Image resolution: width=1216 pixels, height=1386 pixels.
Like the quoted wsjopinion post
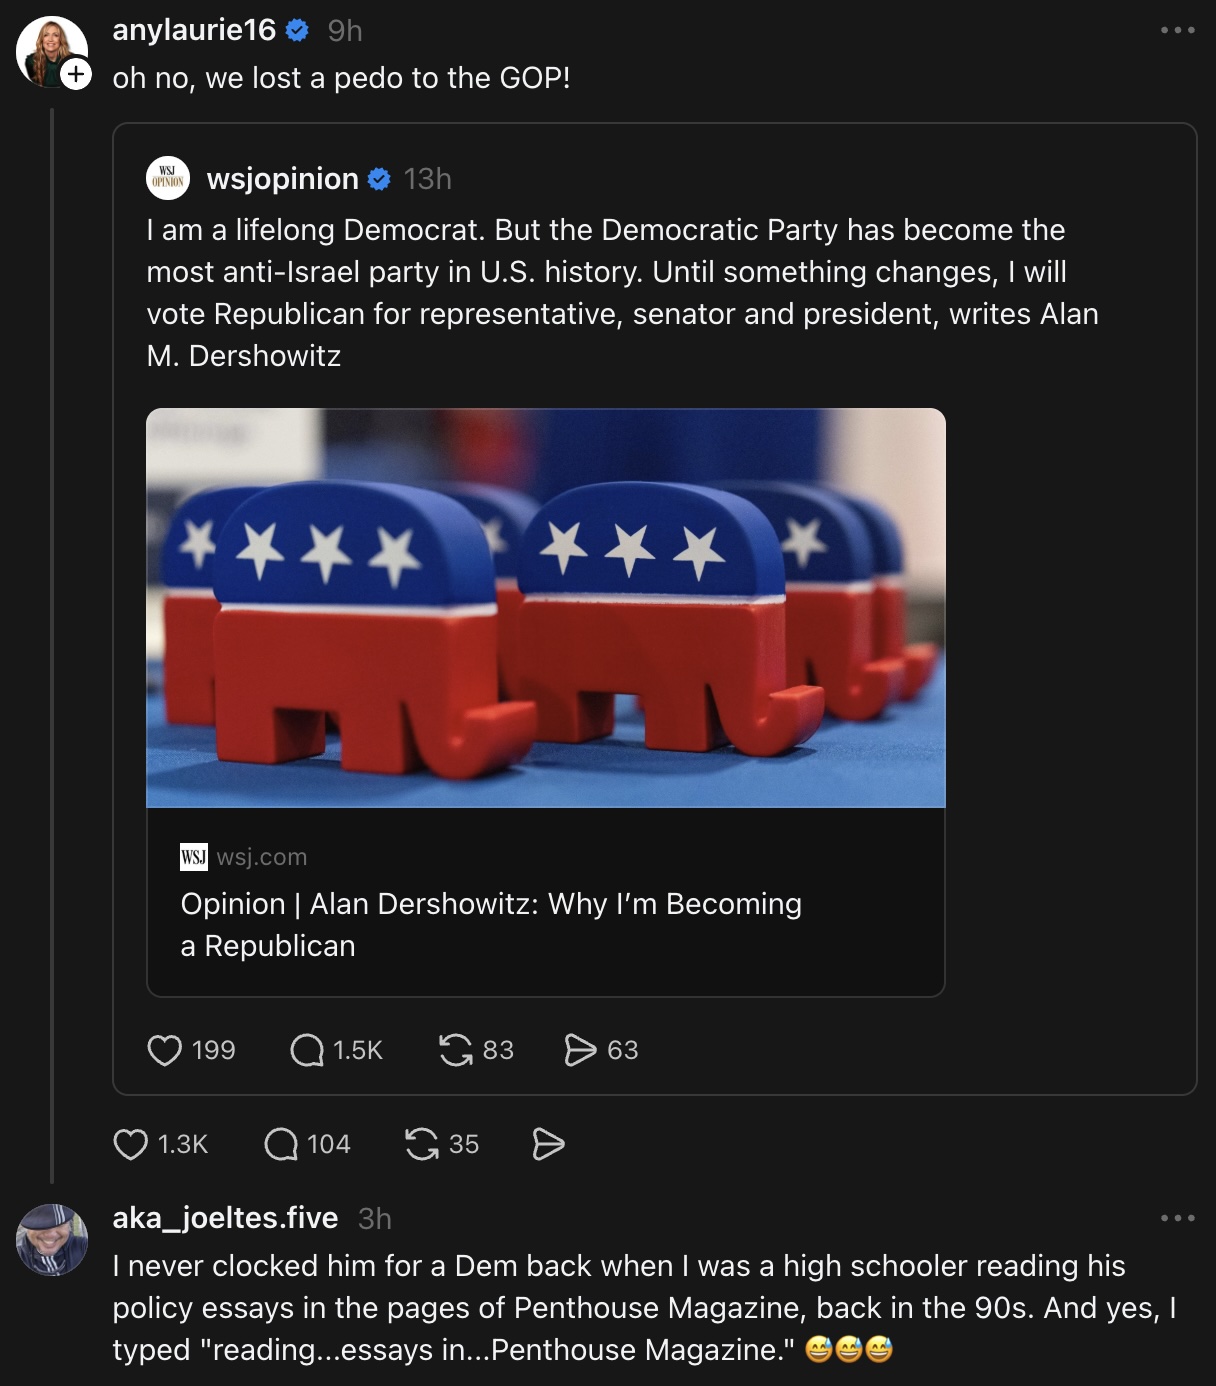(x=165, y=1050)
